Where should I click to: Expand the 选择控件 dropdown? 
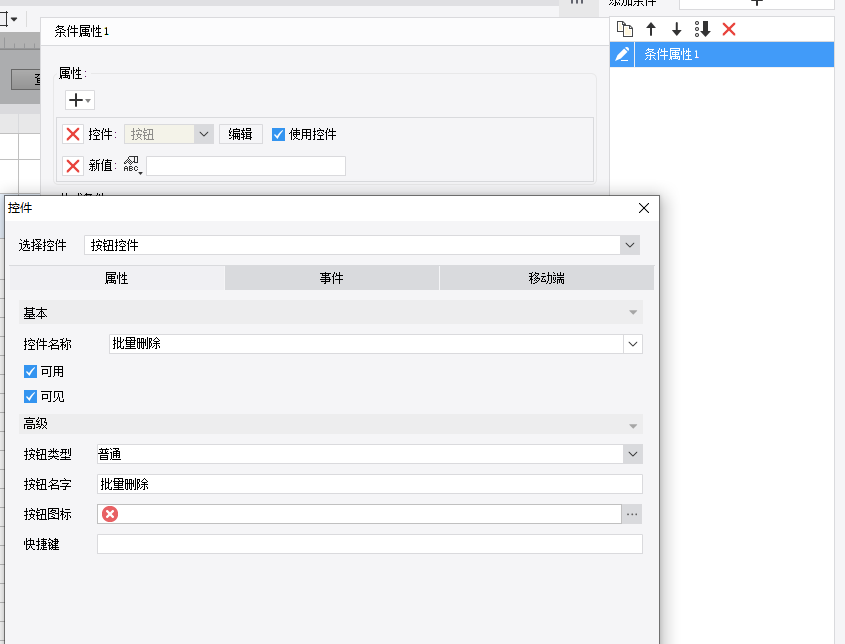tap(630, 245)
